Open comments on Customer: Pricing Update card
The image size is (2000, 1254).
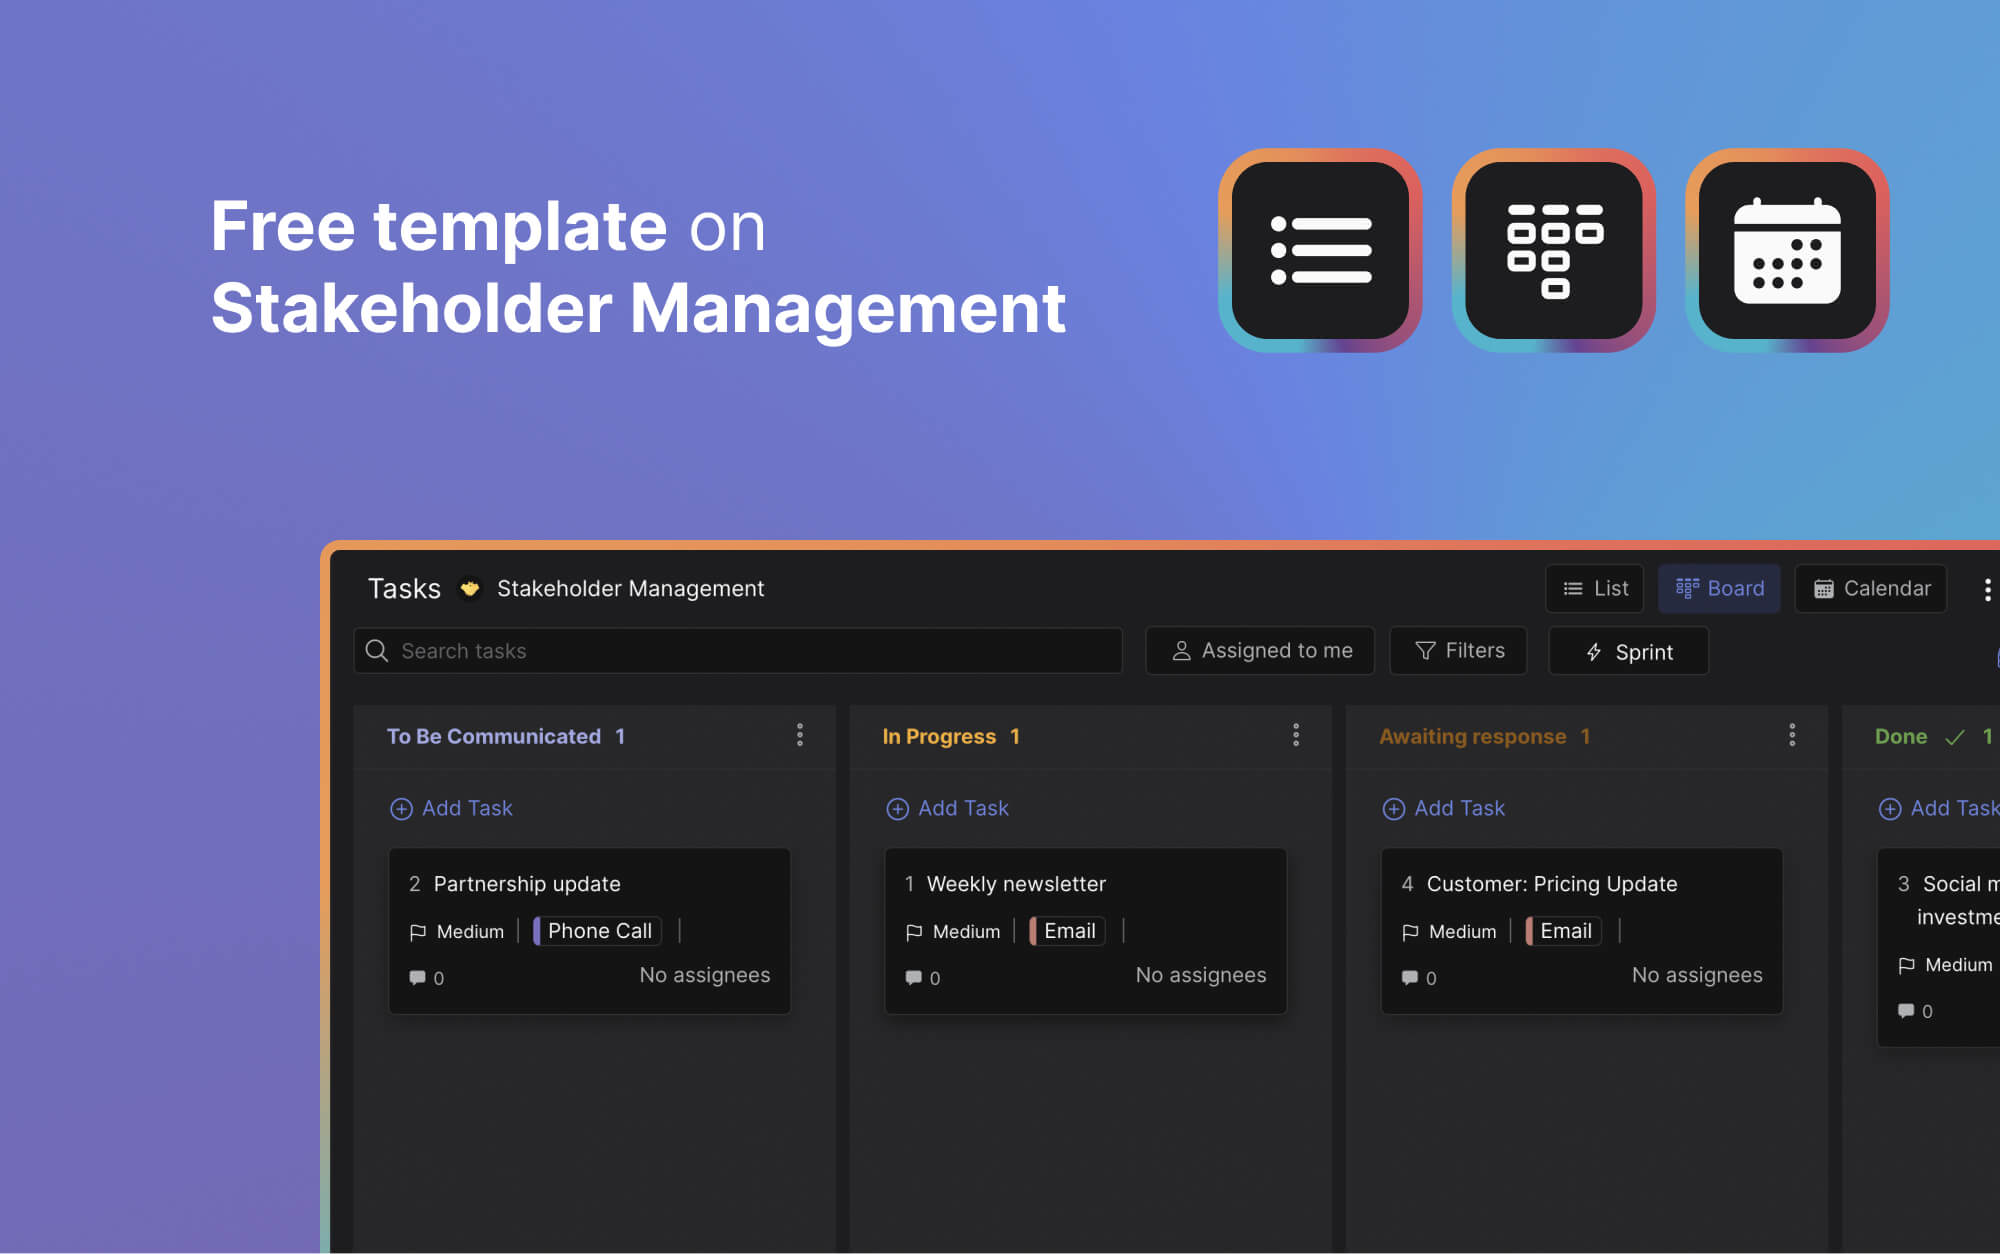pyautogui.click(x=1409, y=977)
